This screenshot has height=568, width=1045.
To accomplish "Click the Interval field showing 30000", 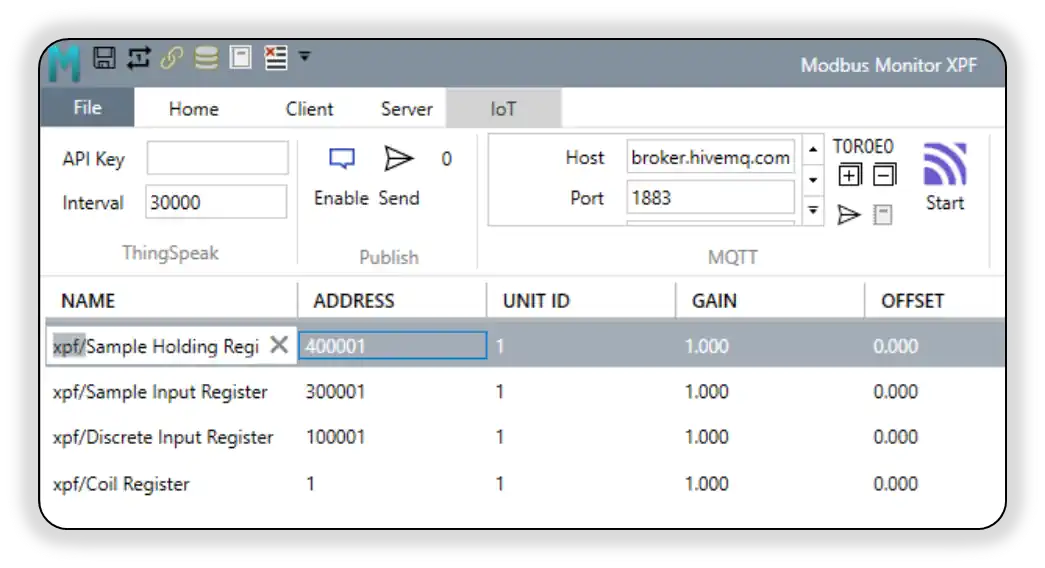I will point(216,201).
